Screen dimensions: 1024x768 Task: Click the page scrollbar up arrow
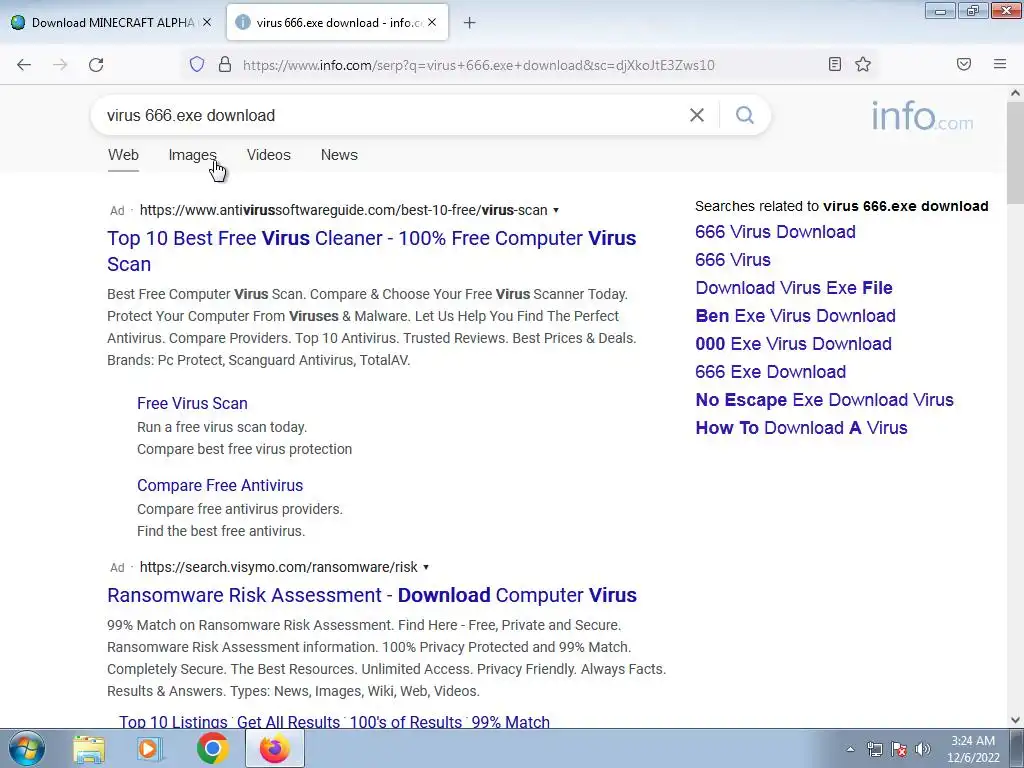point(1015,93)
